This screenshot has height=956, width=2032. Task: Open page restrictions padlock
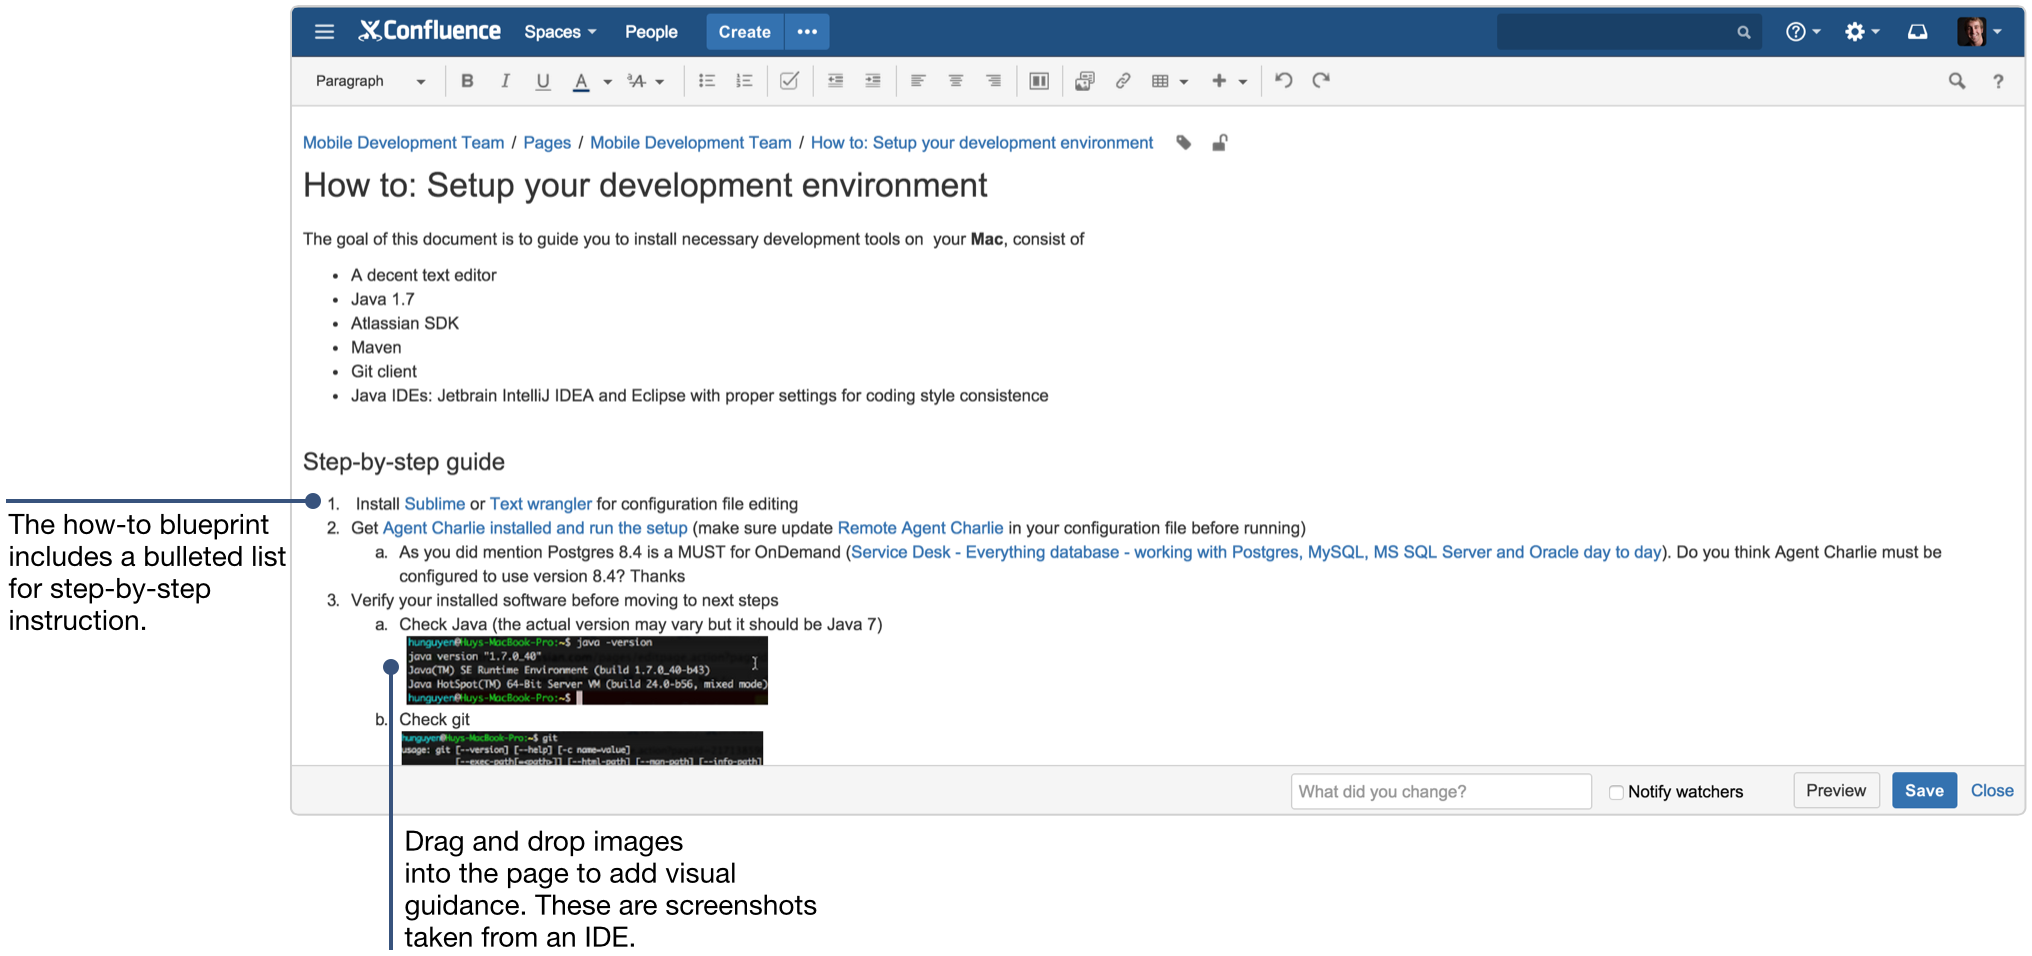coord(1220,143)
